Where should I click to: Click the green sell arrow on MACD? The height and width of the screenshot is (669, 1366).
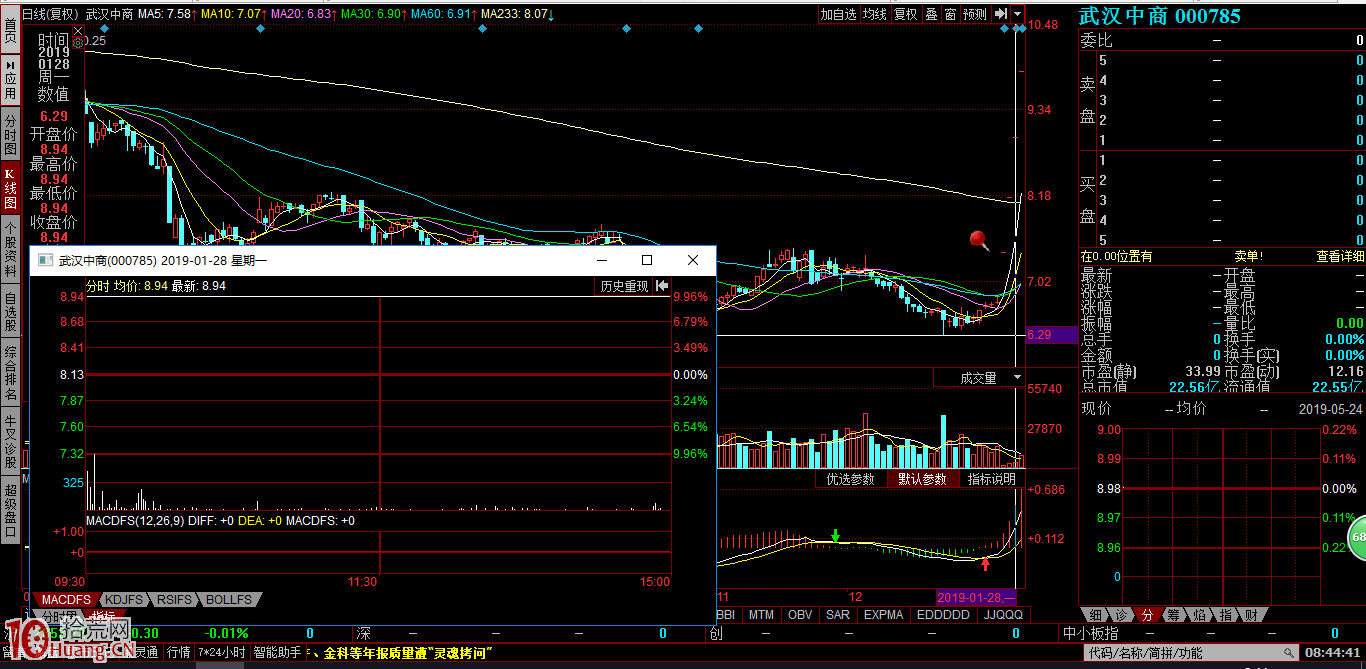coord(835,535)
